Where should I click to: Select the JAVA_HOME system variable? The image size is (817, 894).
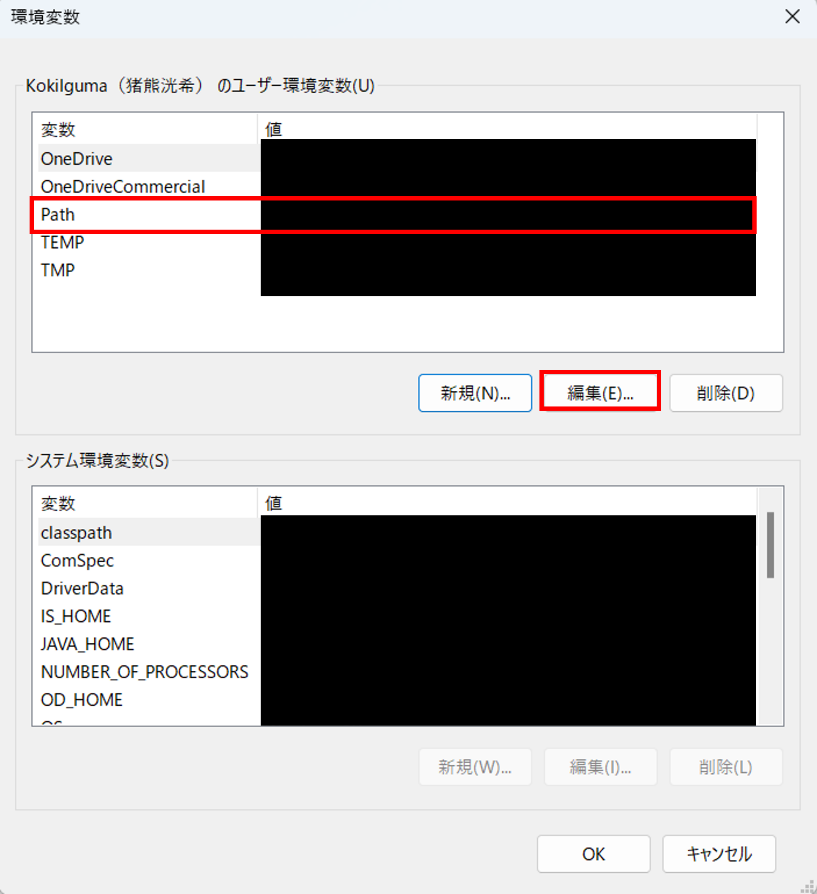tap(397, 644)
